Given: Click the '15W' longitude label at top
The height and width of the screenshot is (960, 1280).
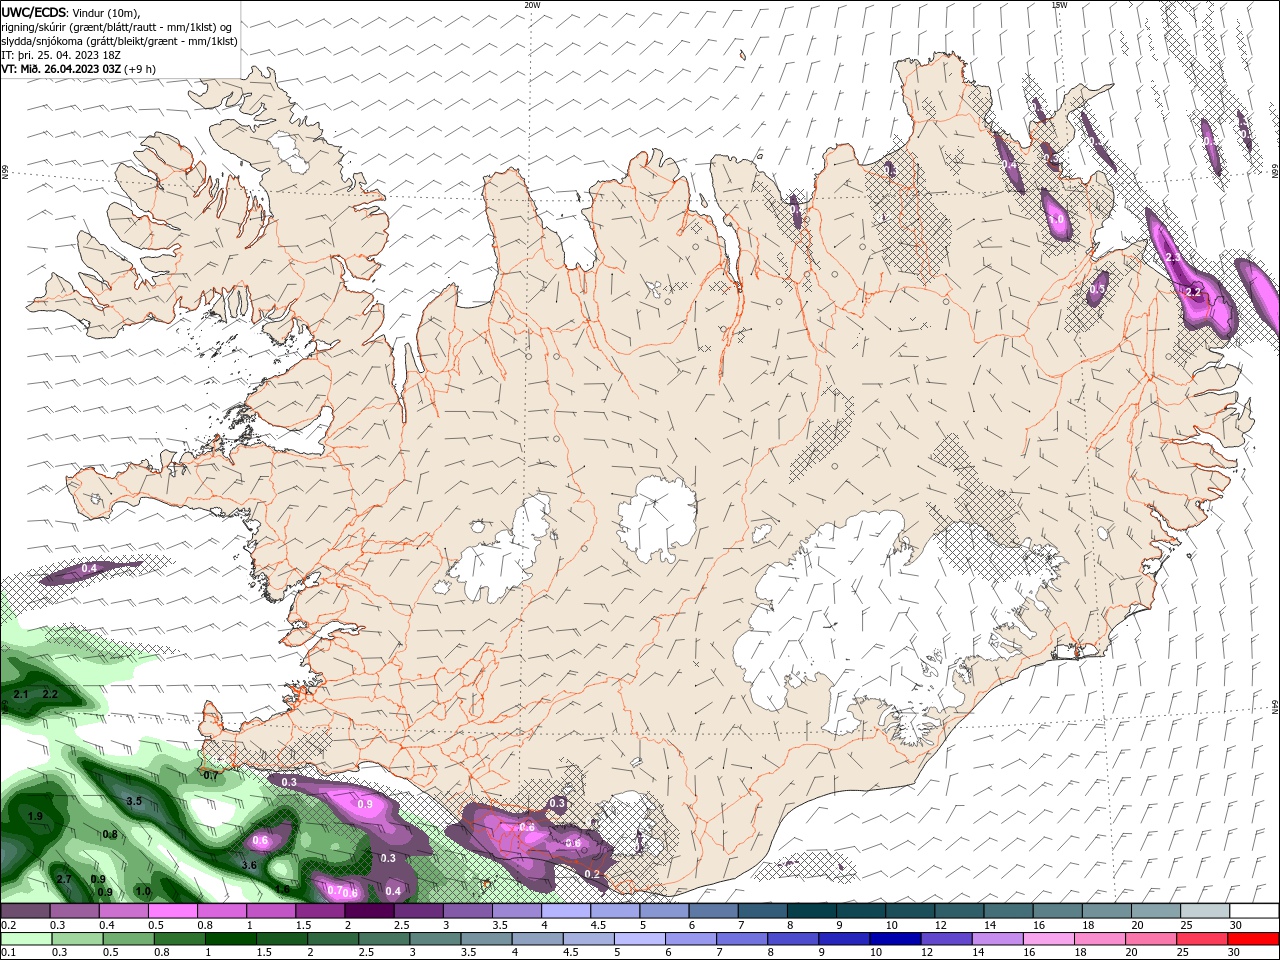Looking at the screenshot, I should pos(1059,5).
